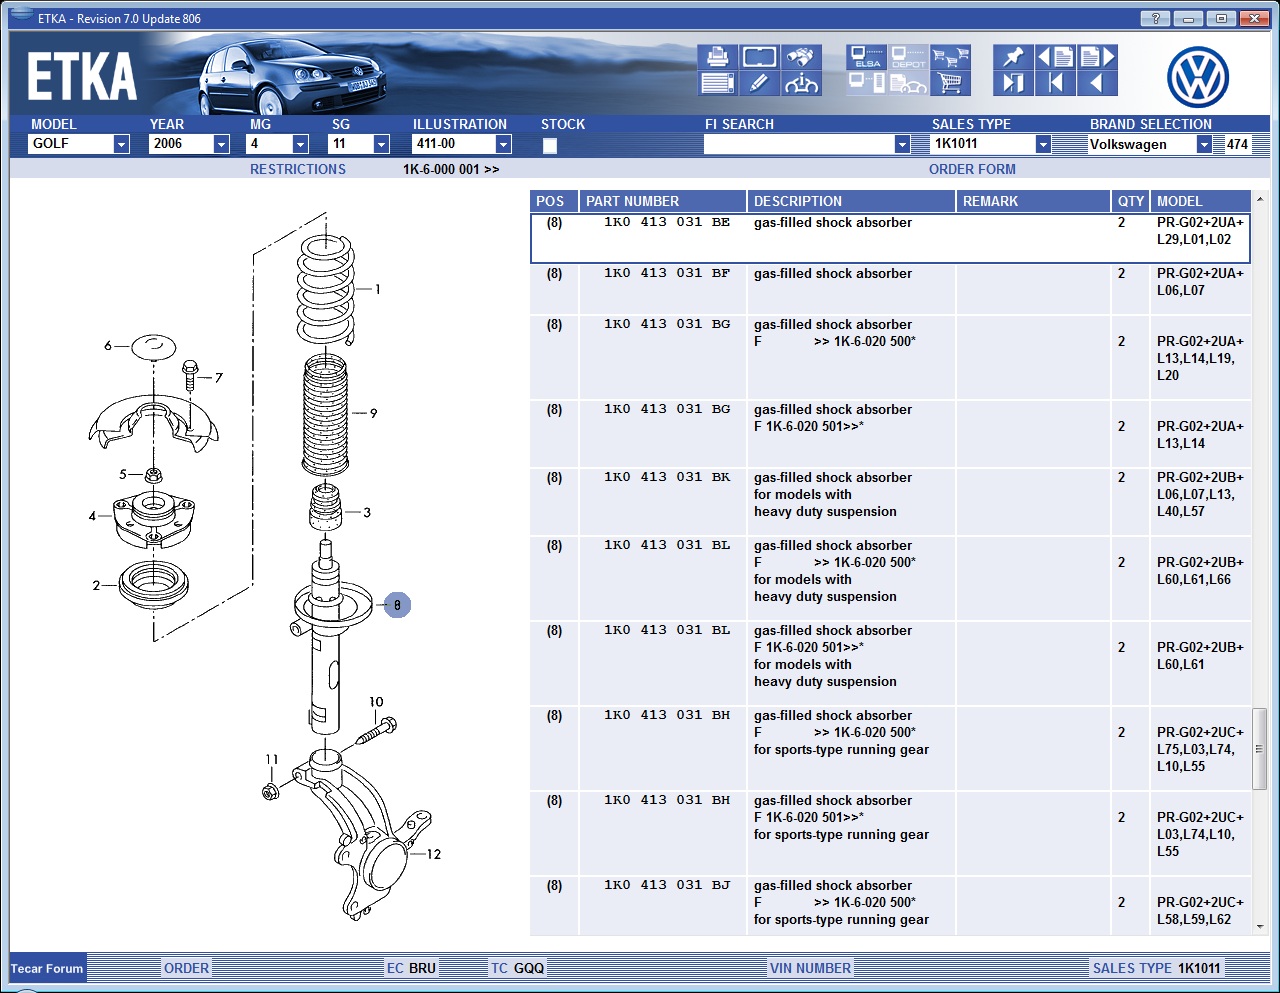Jump to first with the bar-arrow icon
The height and width of the screenshot is (993, 1280).
[1055, 83]
